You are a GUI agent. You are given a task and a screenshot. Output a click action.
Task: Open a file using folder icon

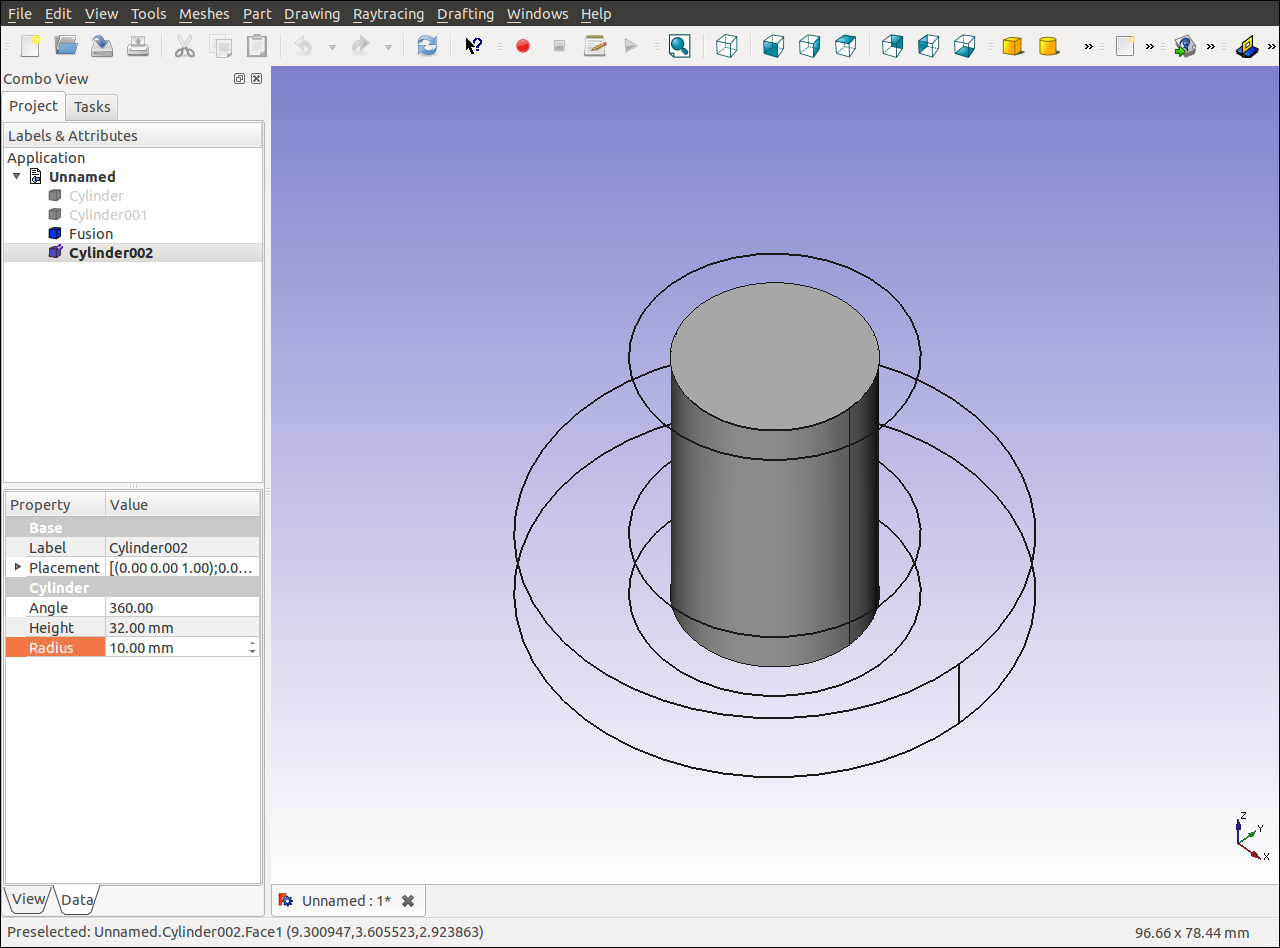pyautogui.click(x=66, y=46)
